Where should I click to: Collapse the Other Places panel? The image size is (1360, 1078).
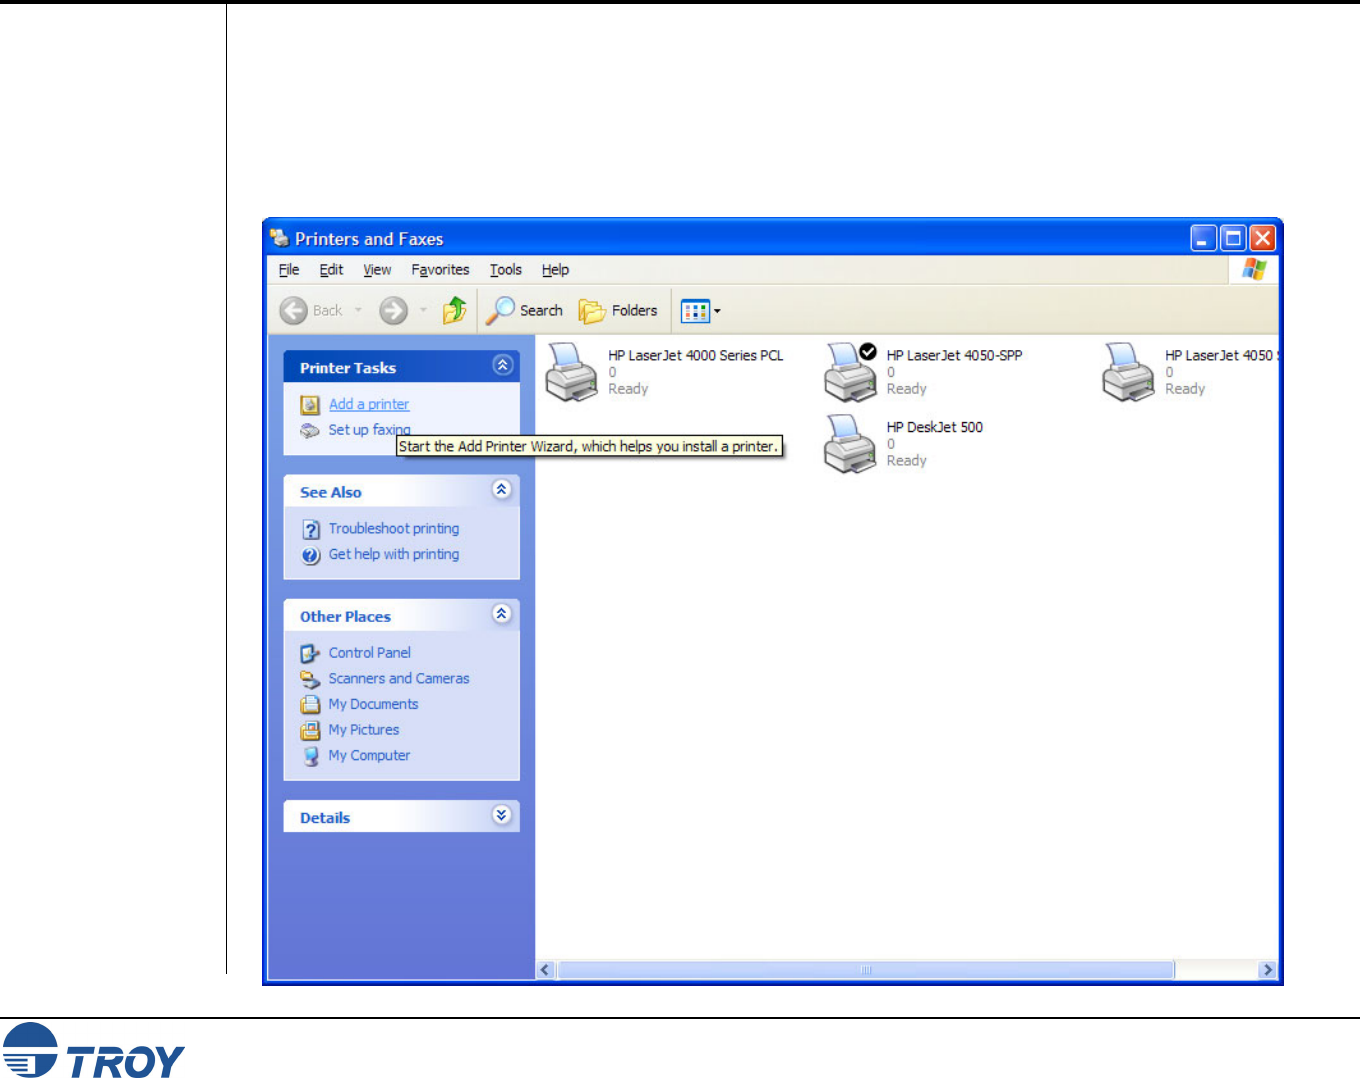click(x=502, y=614)
